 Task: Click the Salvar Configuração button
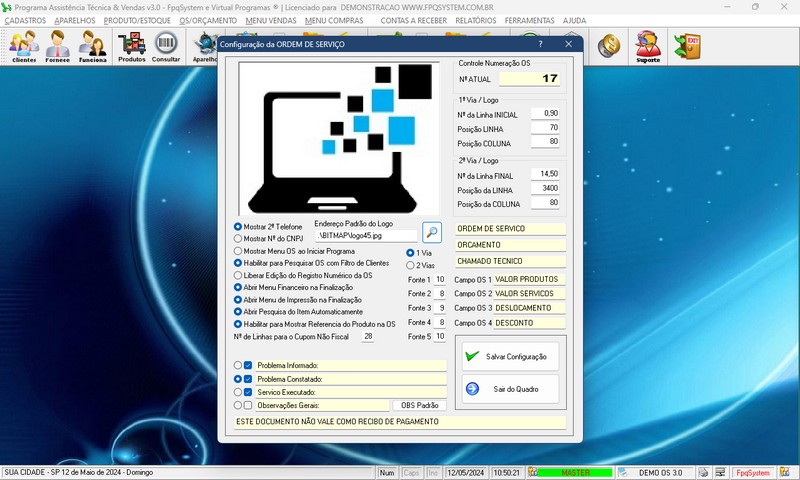(509, 356)
